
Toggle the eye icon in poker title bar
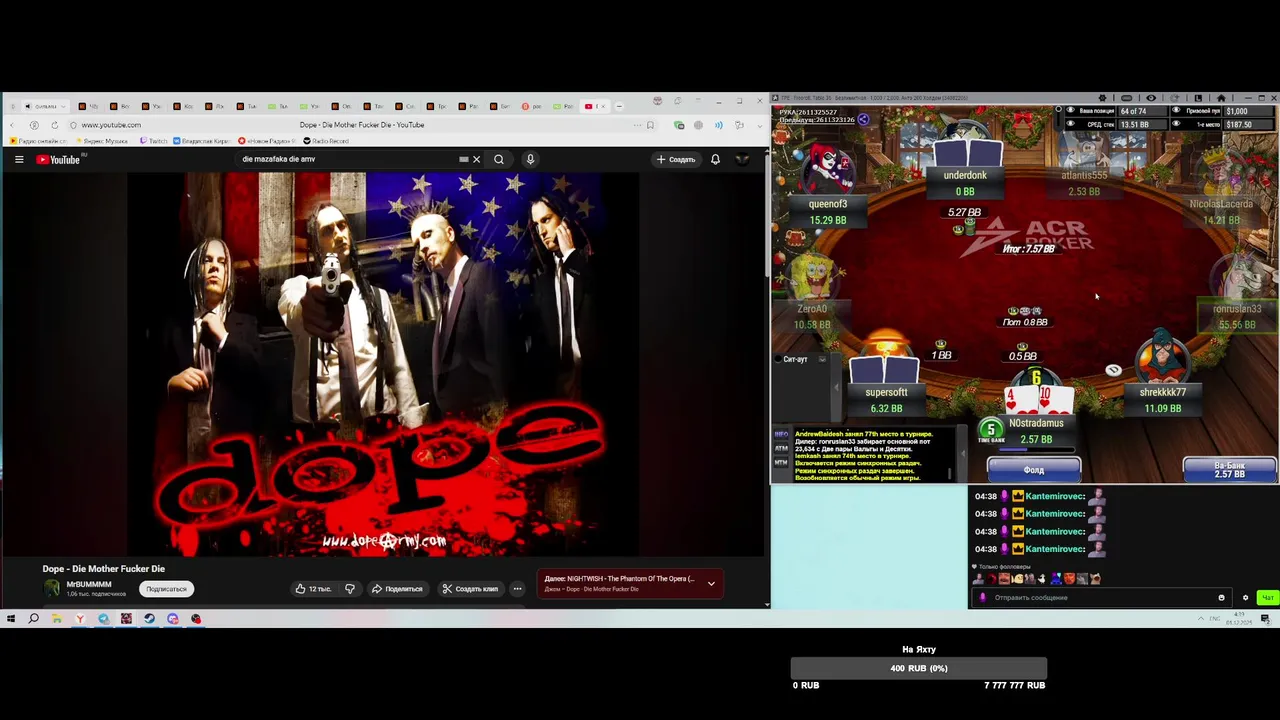(1150, 98)
